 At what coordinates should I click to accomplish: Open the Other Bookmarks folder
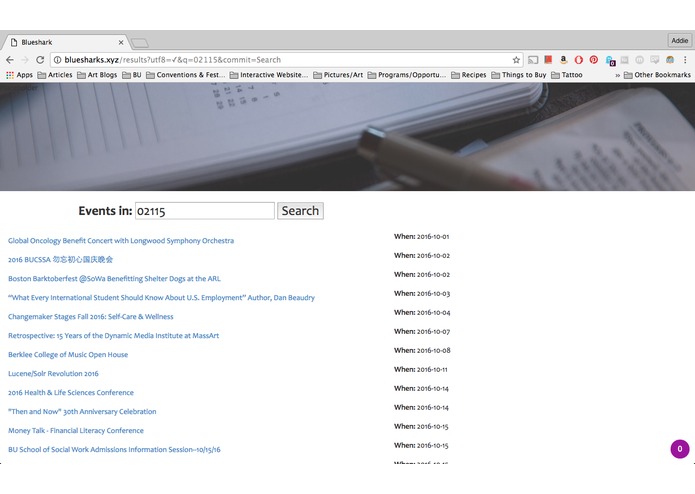click(657, 75)
